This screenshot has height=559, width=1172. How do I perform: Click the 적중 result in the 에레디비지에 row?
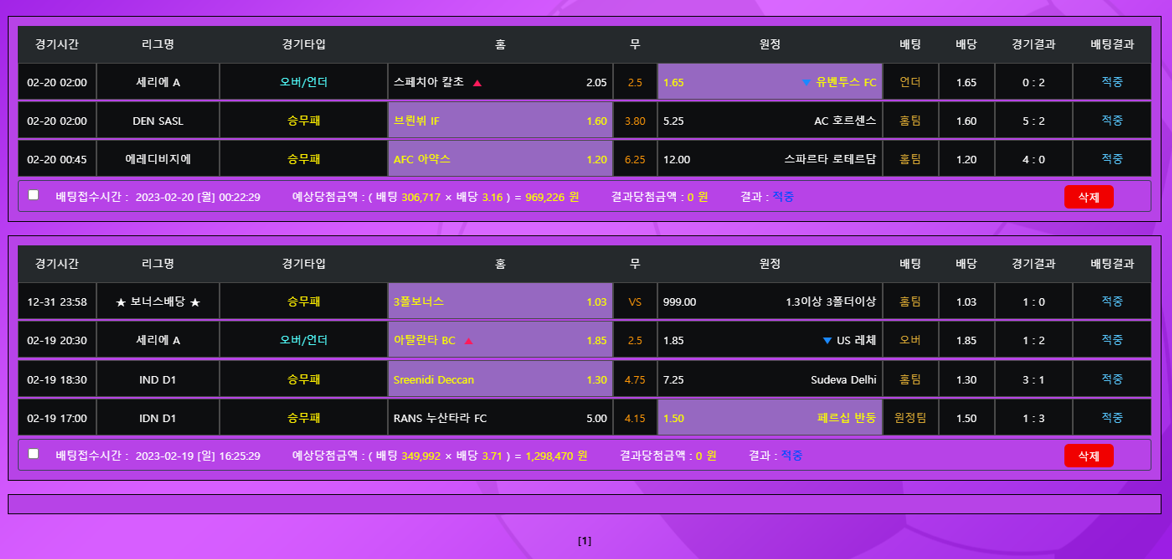tap(1112, 159)
